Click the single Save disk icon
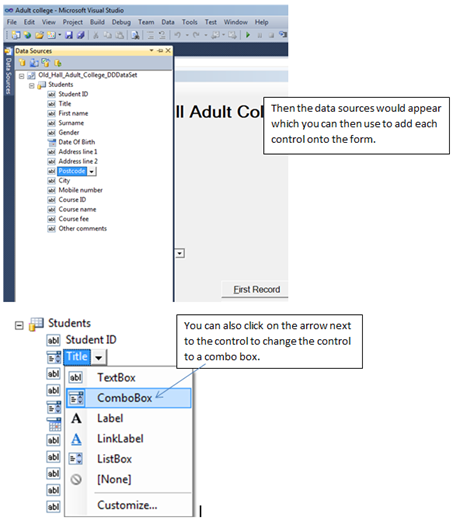The image size is (455, 526). pyautogui.click(x=69, y=35)
